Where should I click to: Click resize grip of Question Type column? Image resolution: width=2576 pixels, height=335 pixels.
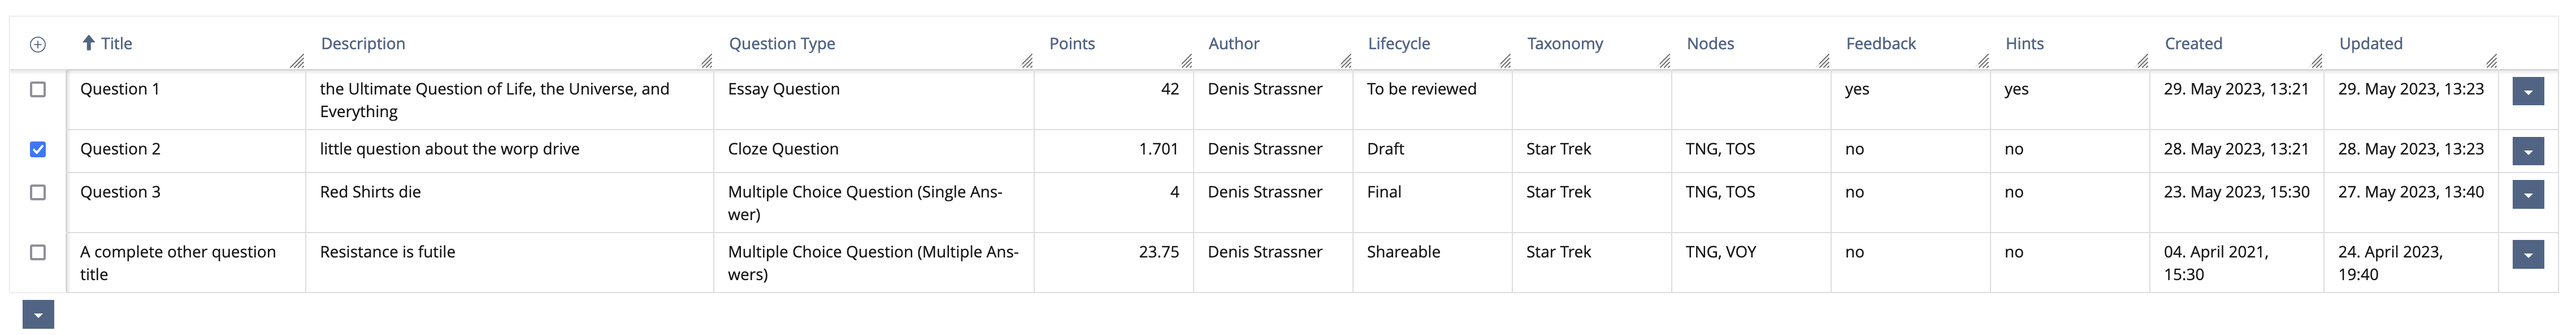(1027, 61)
